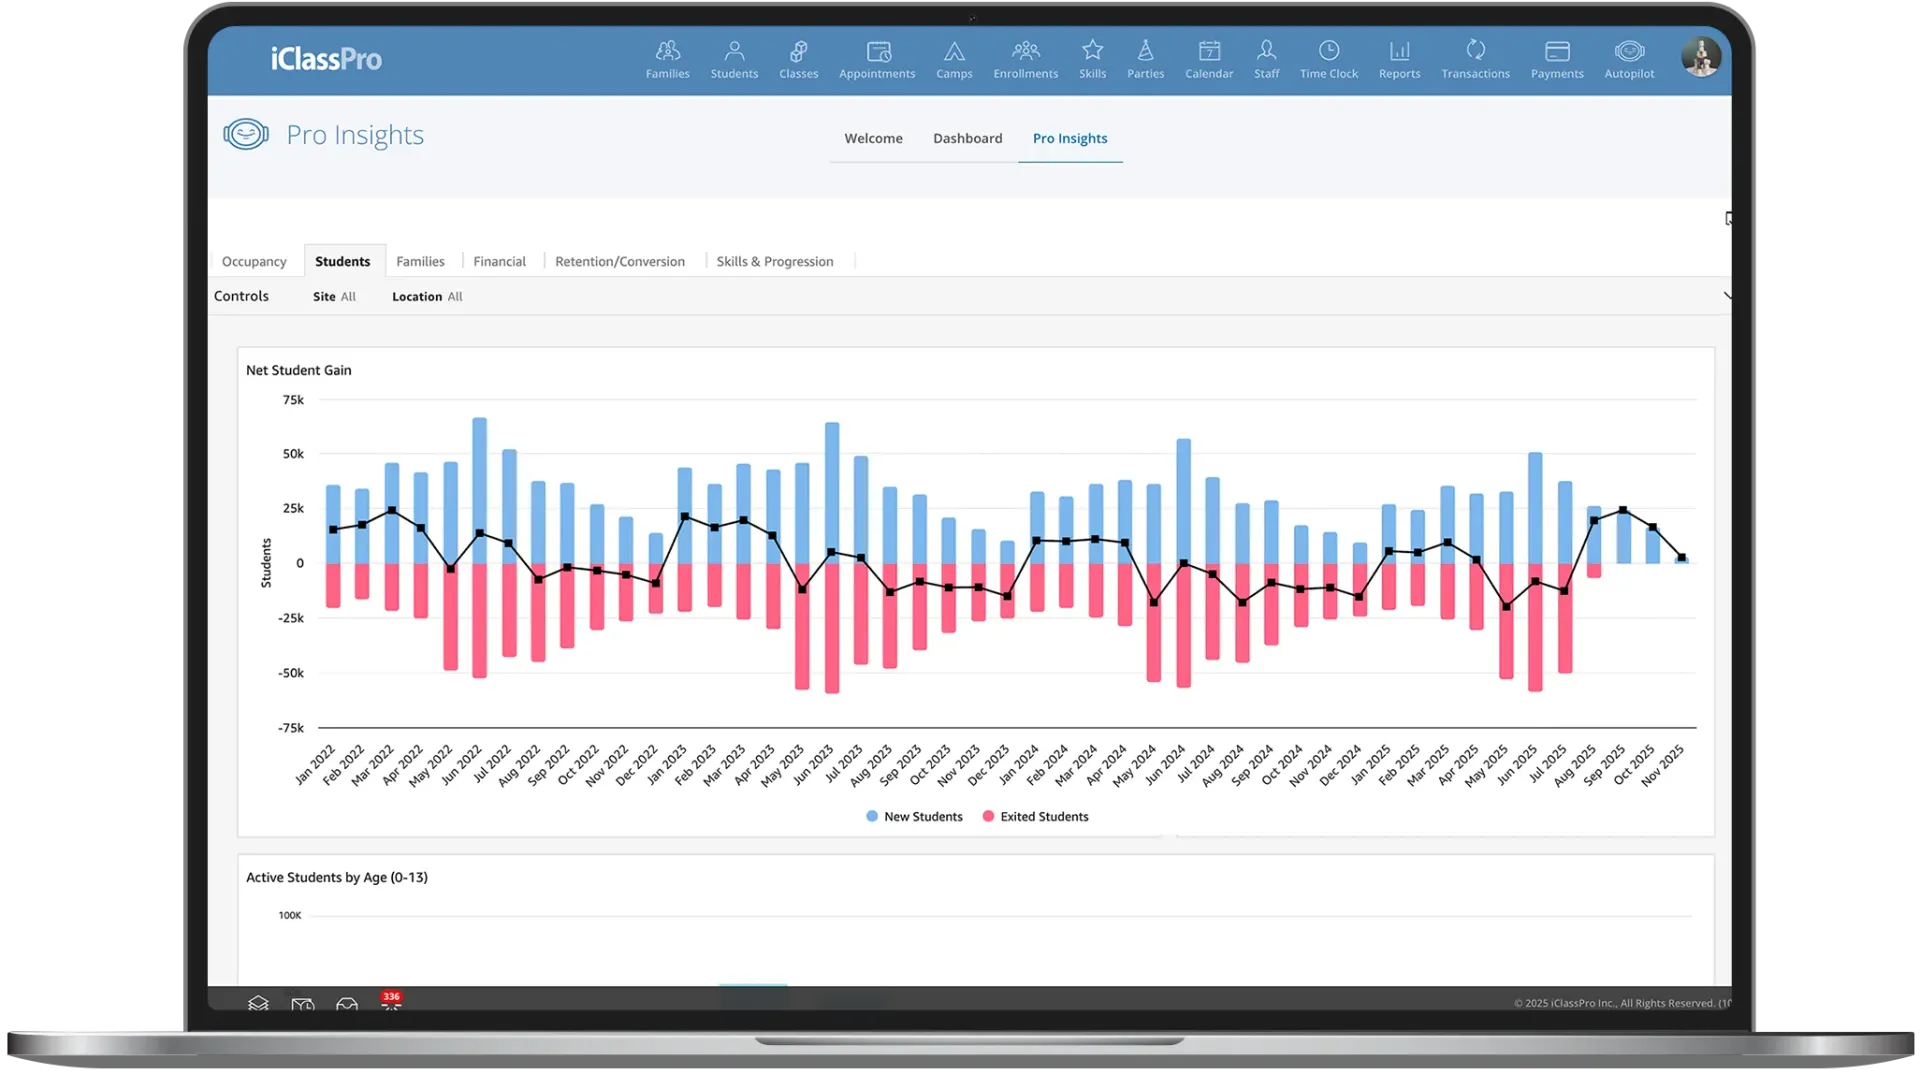
Task: Click the 75k axis value
Action: point(293,399)
